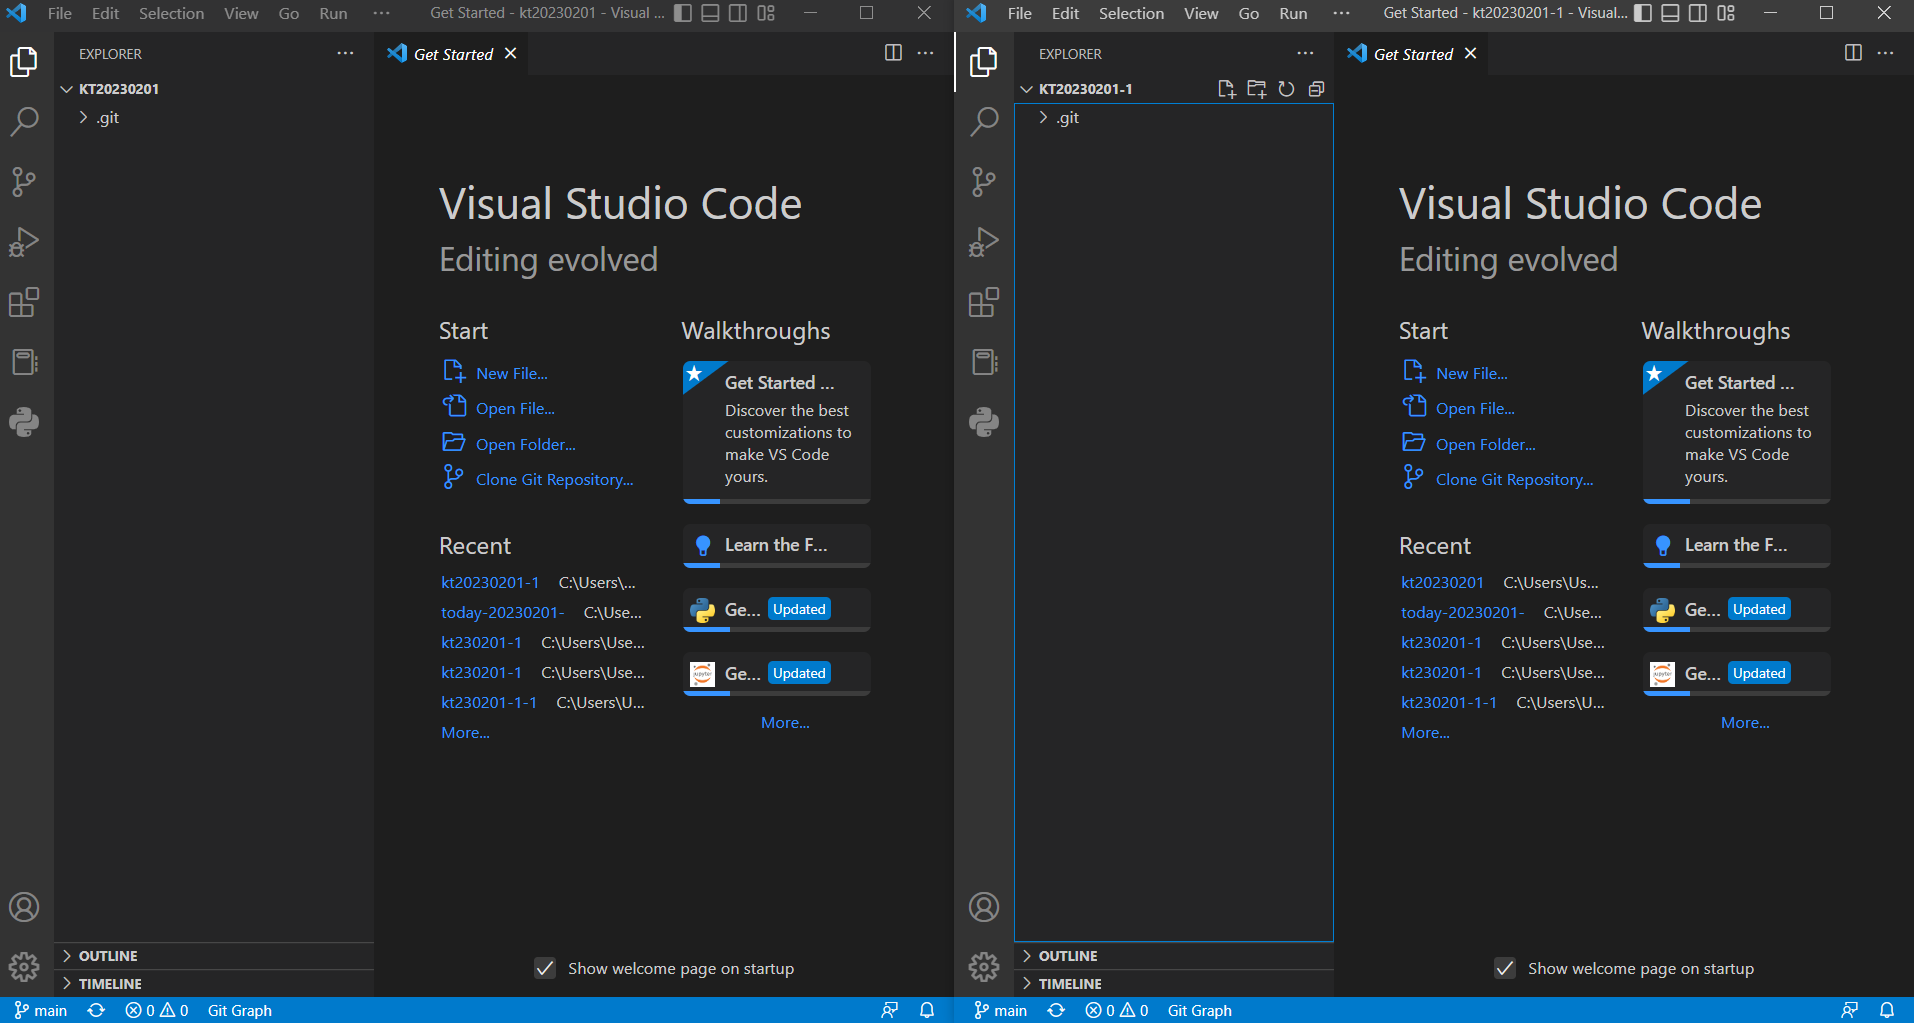Open Run menu in right window
Image resolution: width=1914 pixels, height=1023 pixels.
point(1293,13)
